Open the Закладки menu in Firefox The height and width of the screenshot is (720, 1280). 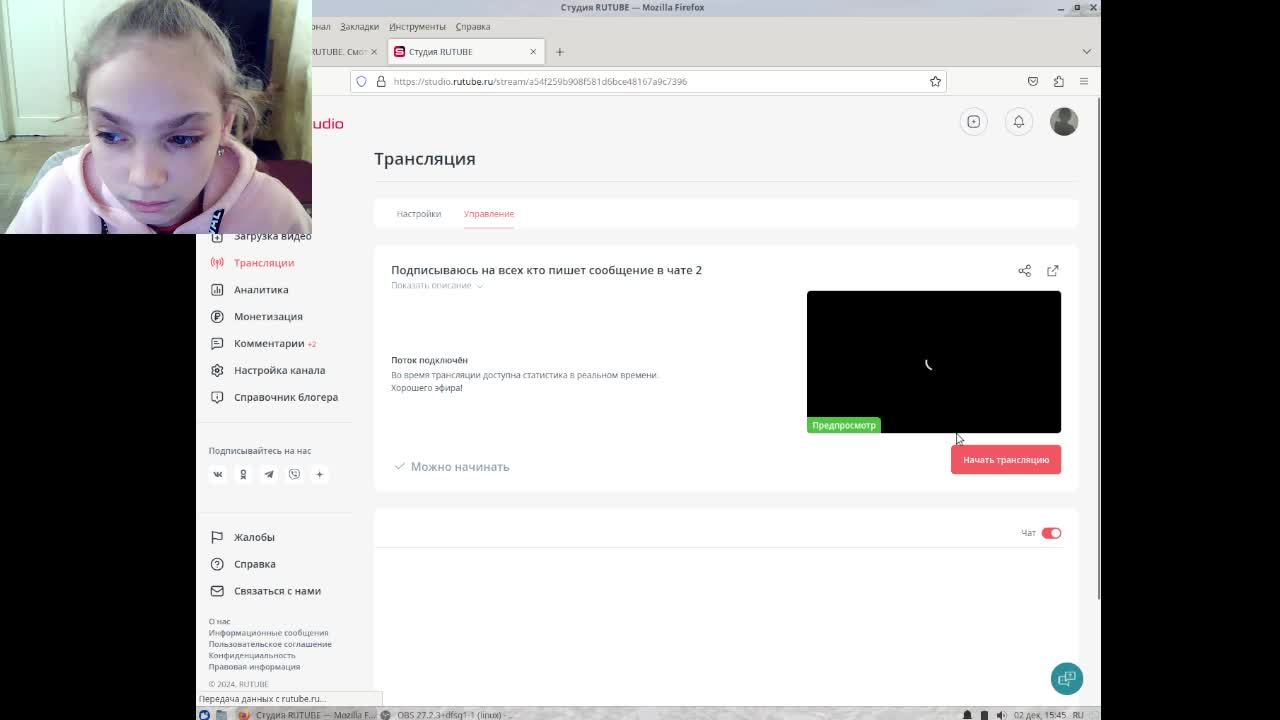click(x=359, y=27)
